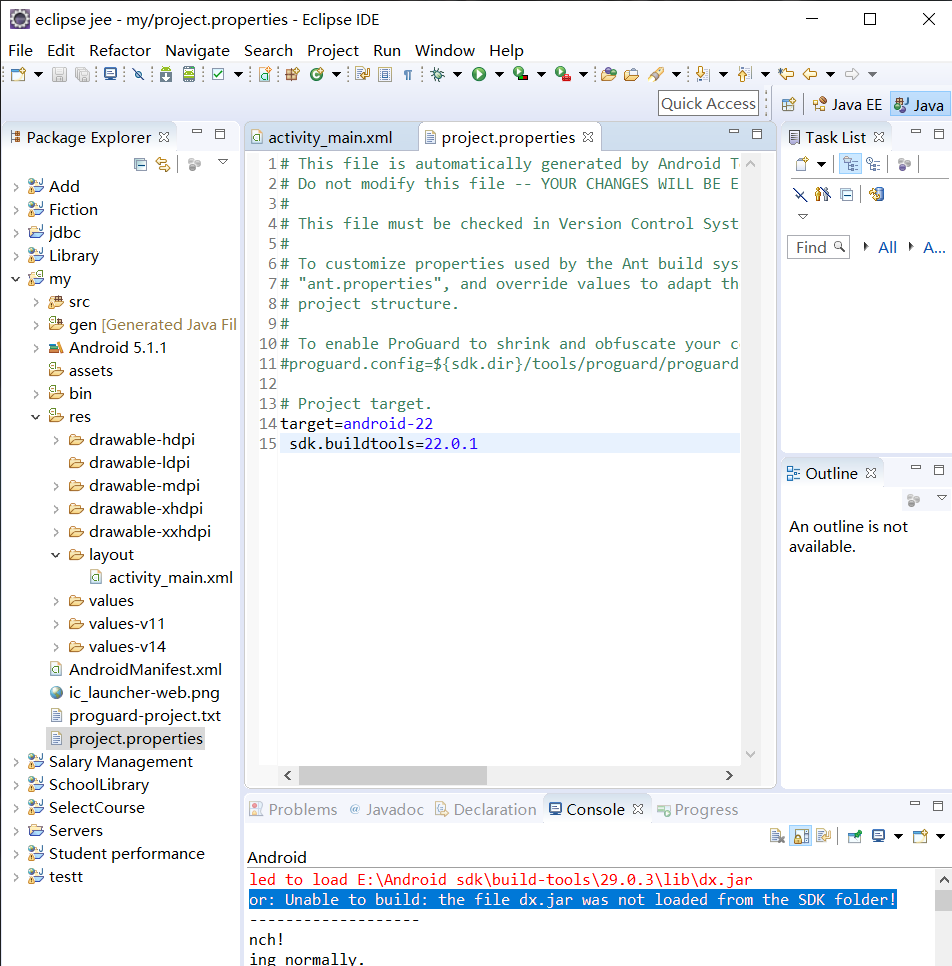
Task: Click the Quick Access search field
Action: (x=709, y=104)
